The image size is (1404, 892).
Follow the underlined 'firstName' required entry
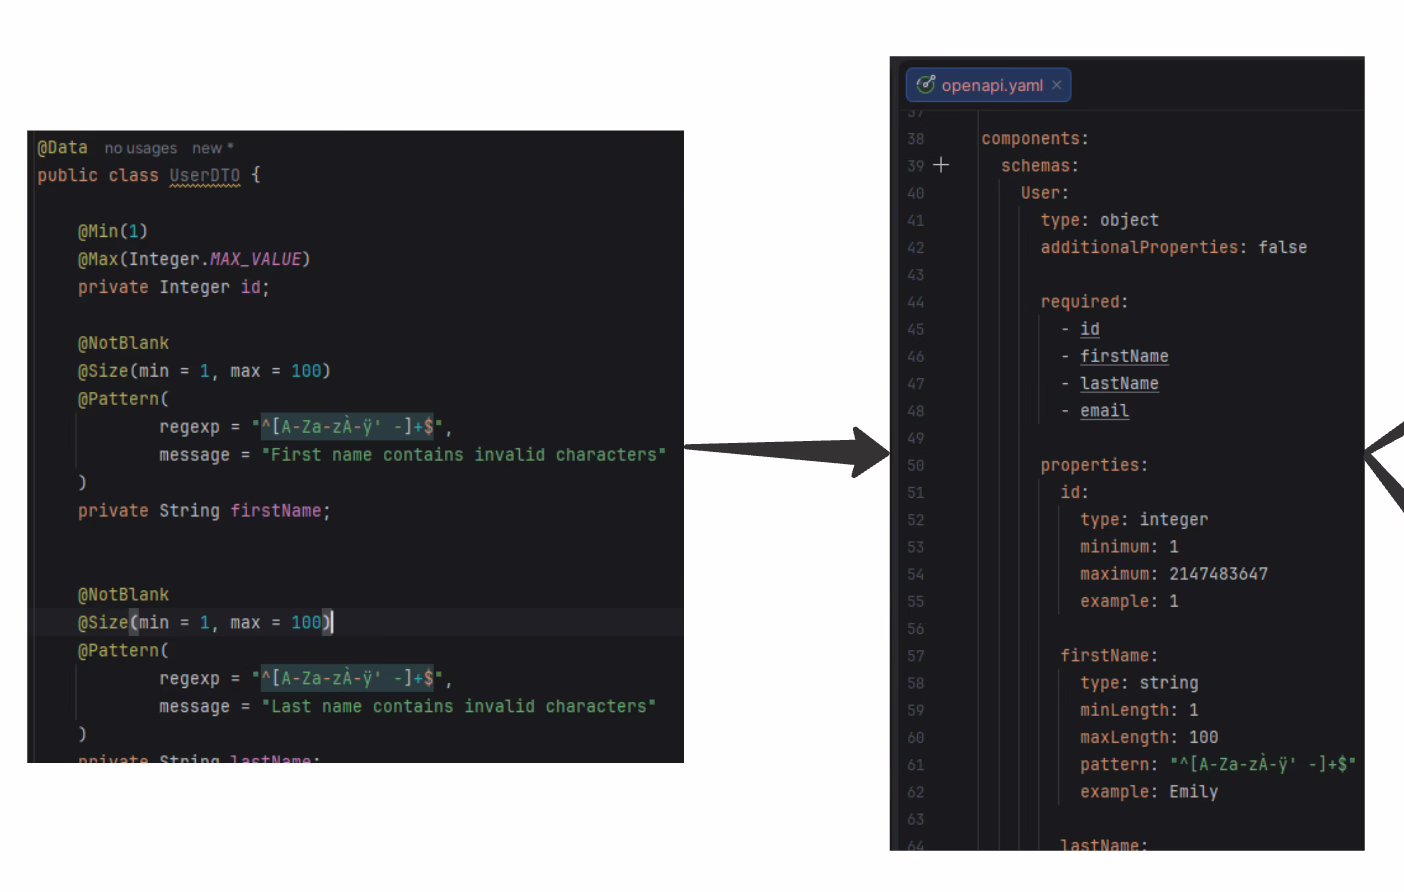1124,356
